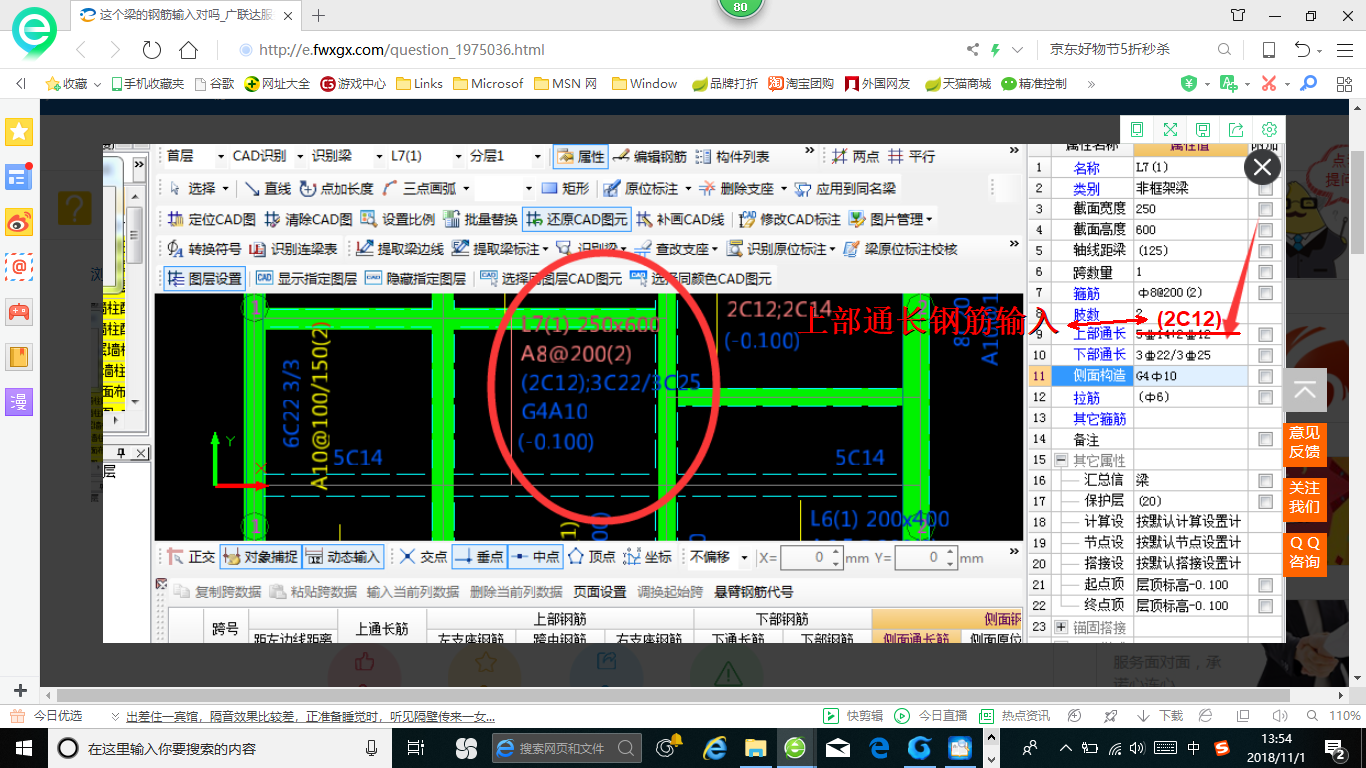1366x768 pixels.
Task: Click the browser back arrow
Action: (81, 50)
